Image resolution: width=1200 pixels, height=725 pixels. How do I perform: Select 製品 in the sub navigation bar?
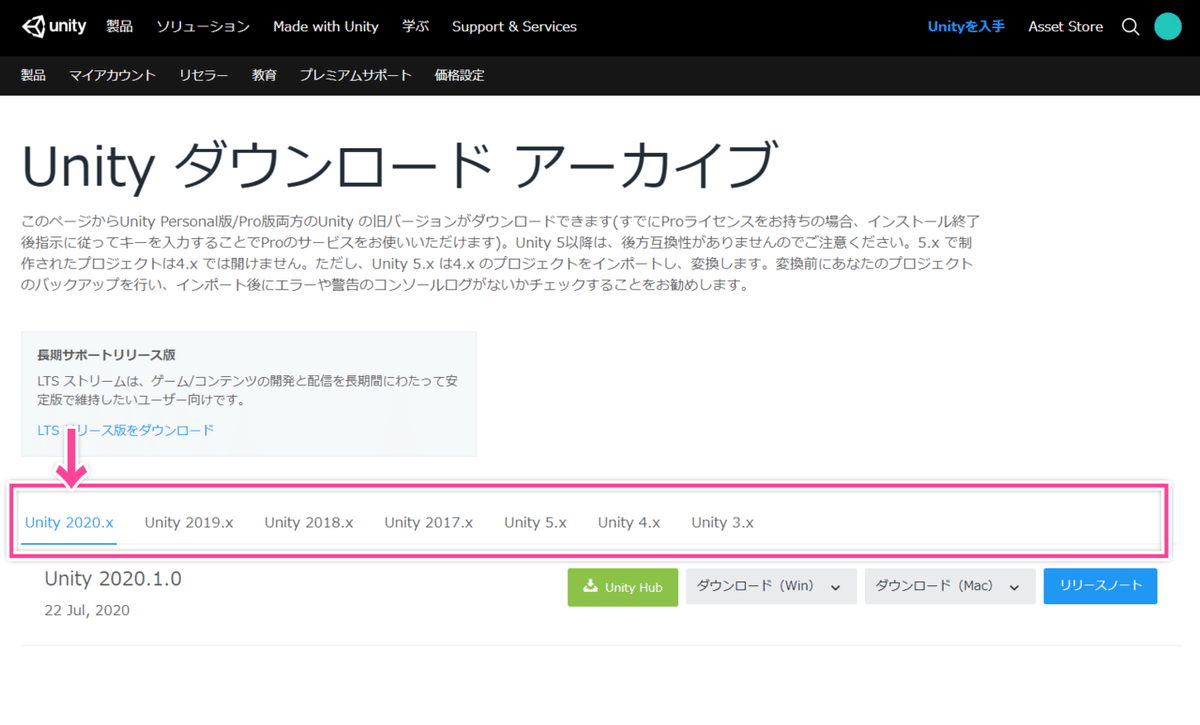point(33,75)
